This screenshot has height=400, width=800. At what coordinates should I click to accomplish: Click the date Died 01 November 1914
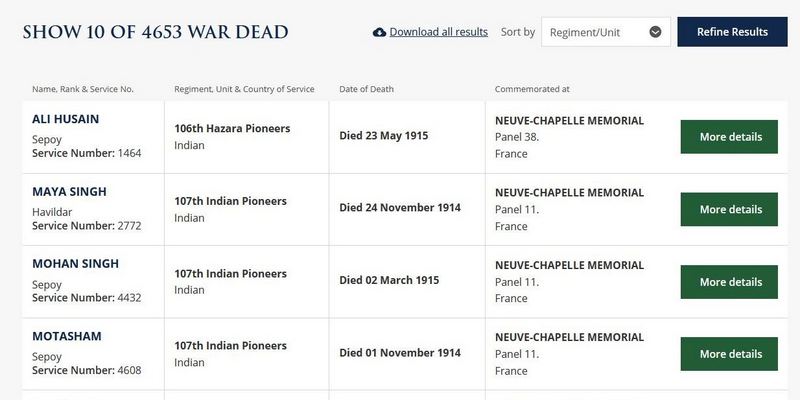(x=400, y=353)
